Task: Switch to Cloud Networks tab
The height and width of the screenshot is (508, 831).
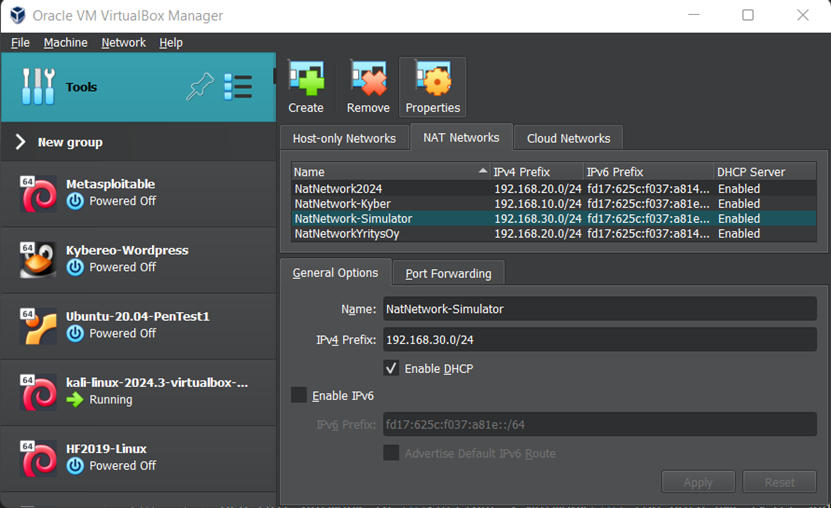Action: click(x=569, y=138)
